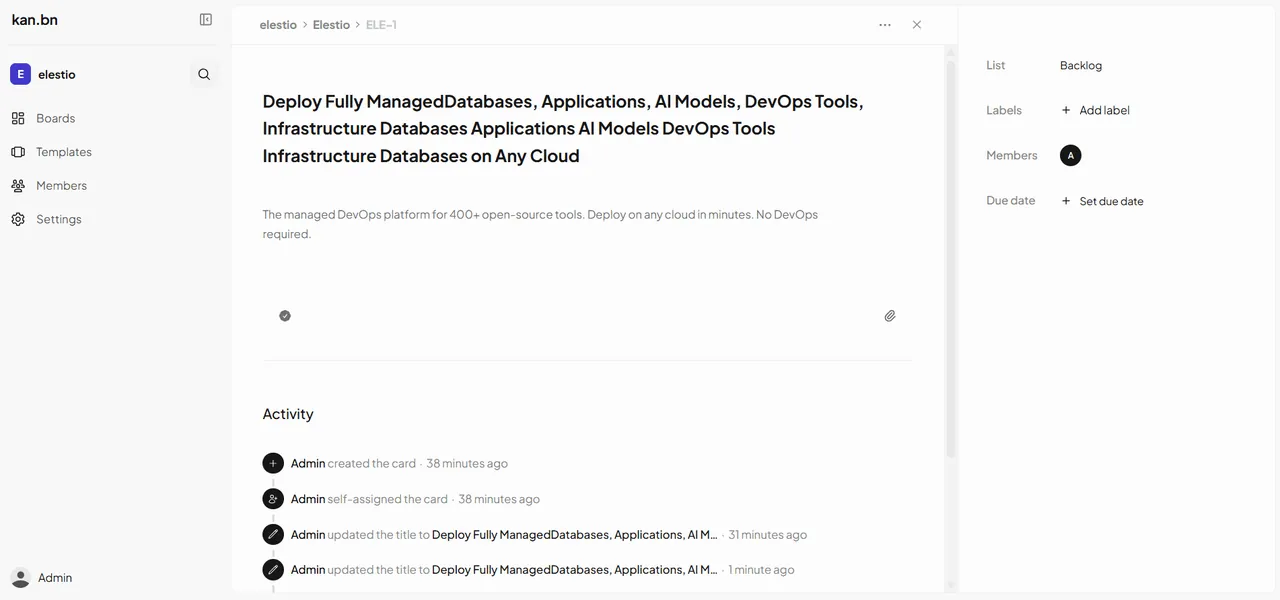Edit the card title starting with Deploy Fully
Screen dimensions: 1280x600
[563, 129]
